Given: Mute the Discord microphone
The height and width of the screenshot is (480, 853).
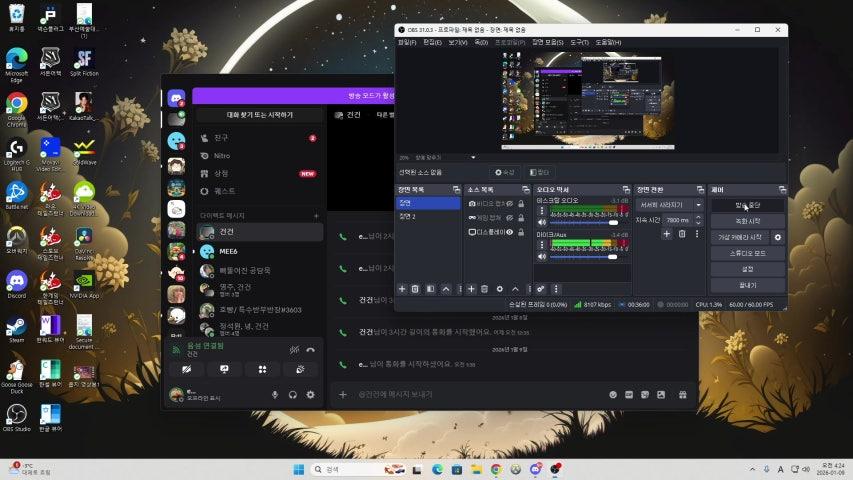Looking at the screenshot, I should tap(275, 395).
